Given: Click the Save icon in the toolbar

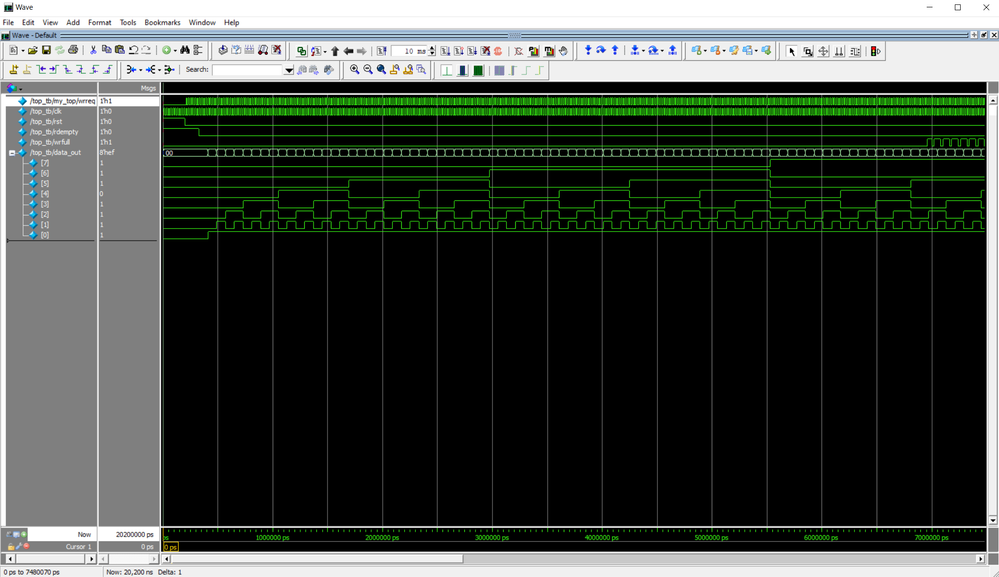Looking at the screenshot, I should pos(46,51).
